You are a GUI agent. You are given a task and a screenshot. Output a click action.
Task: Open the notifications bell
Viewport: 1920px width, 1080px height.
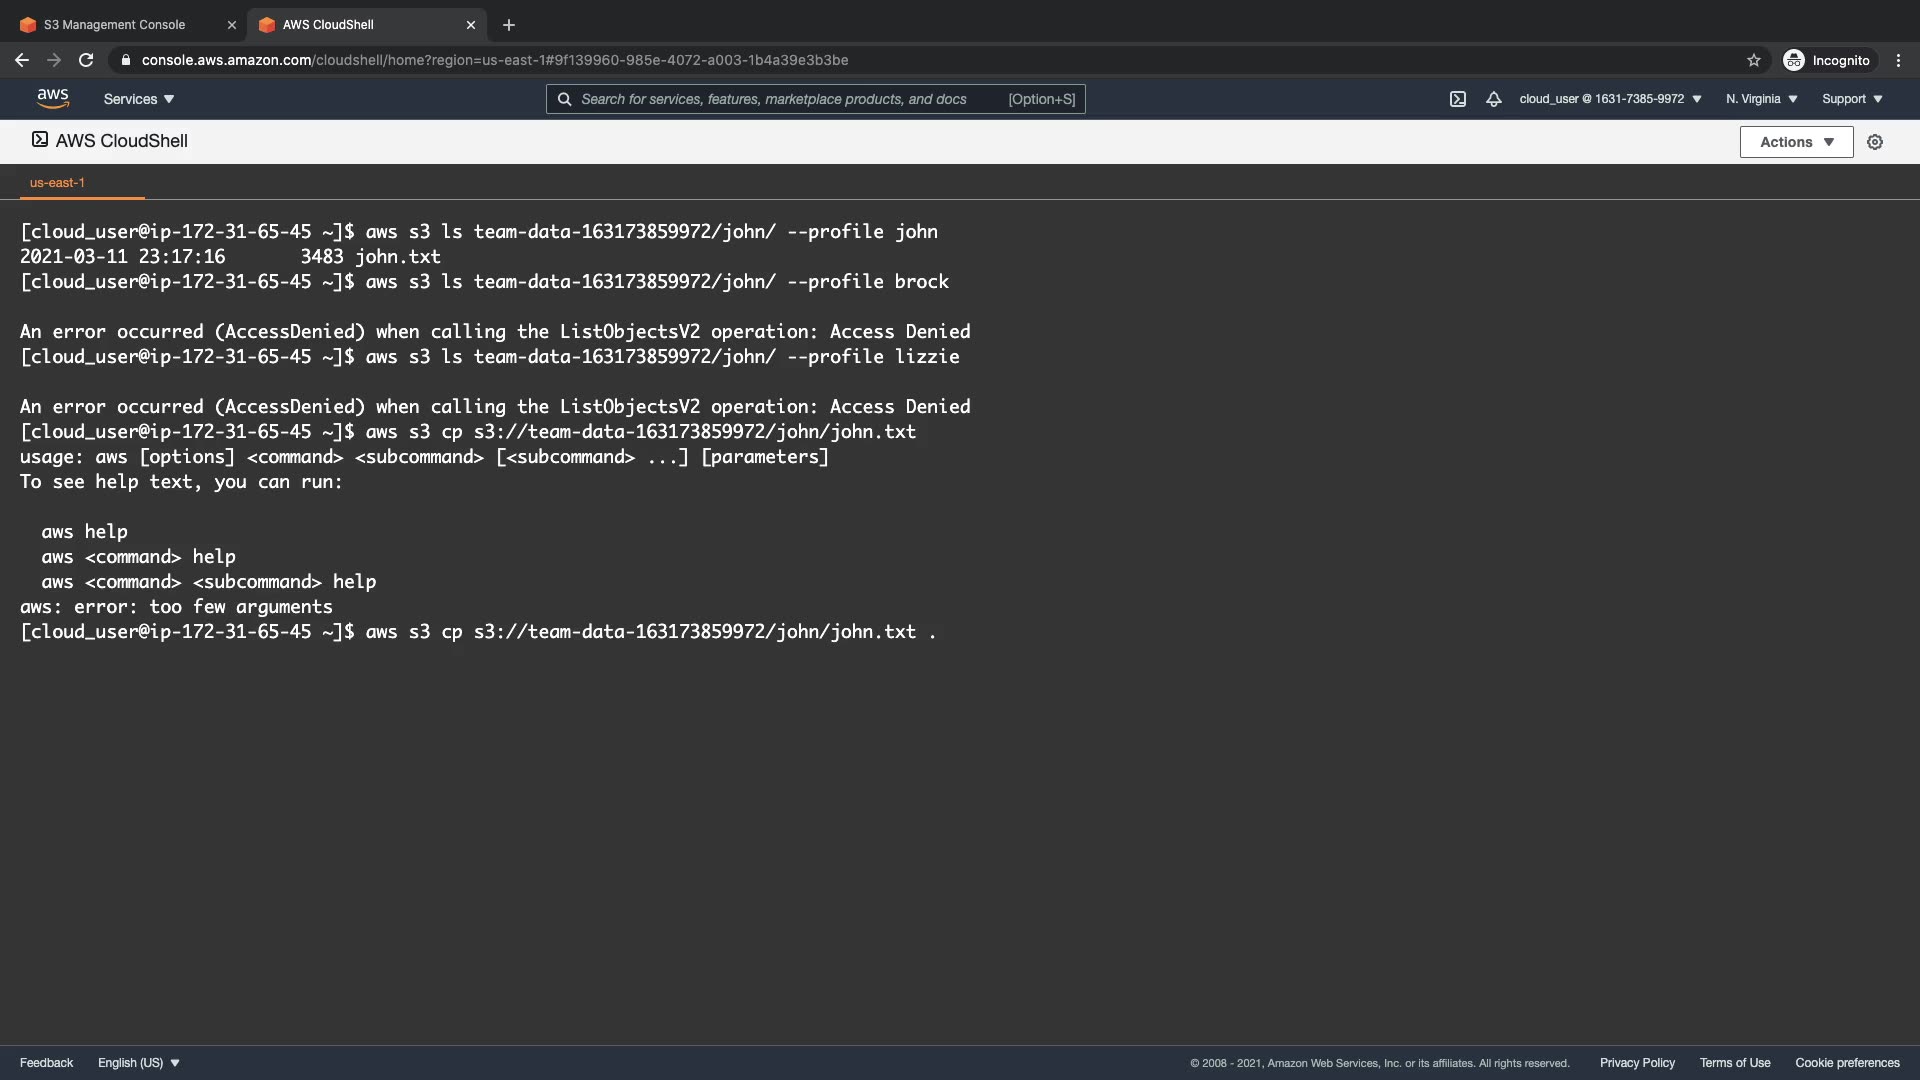(1494, 99)
